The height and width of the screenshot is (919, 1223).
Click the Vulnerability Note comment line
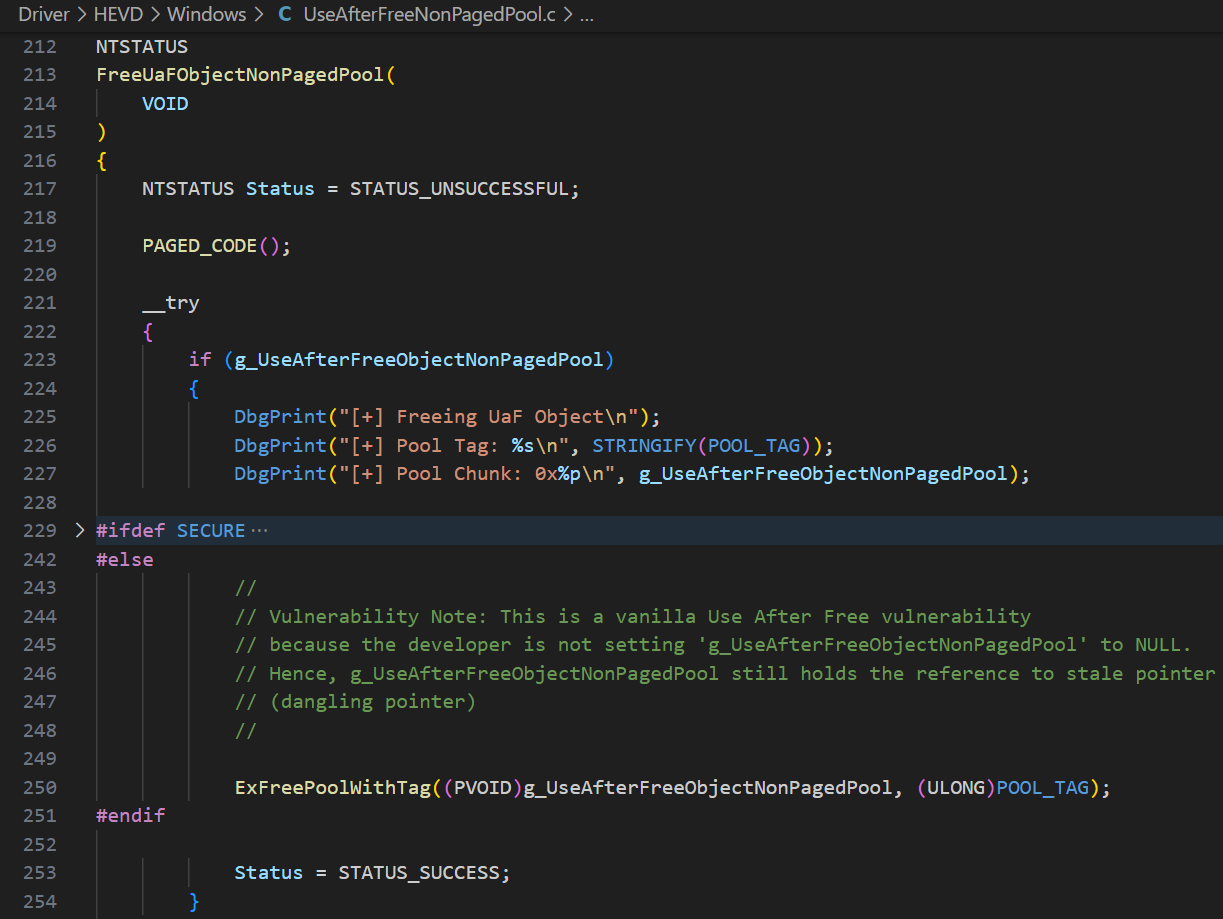click(x=633, y=616)
